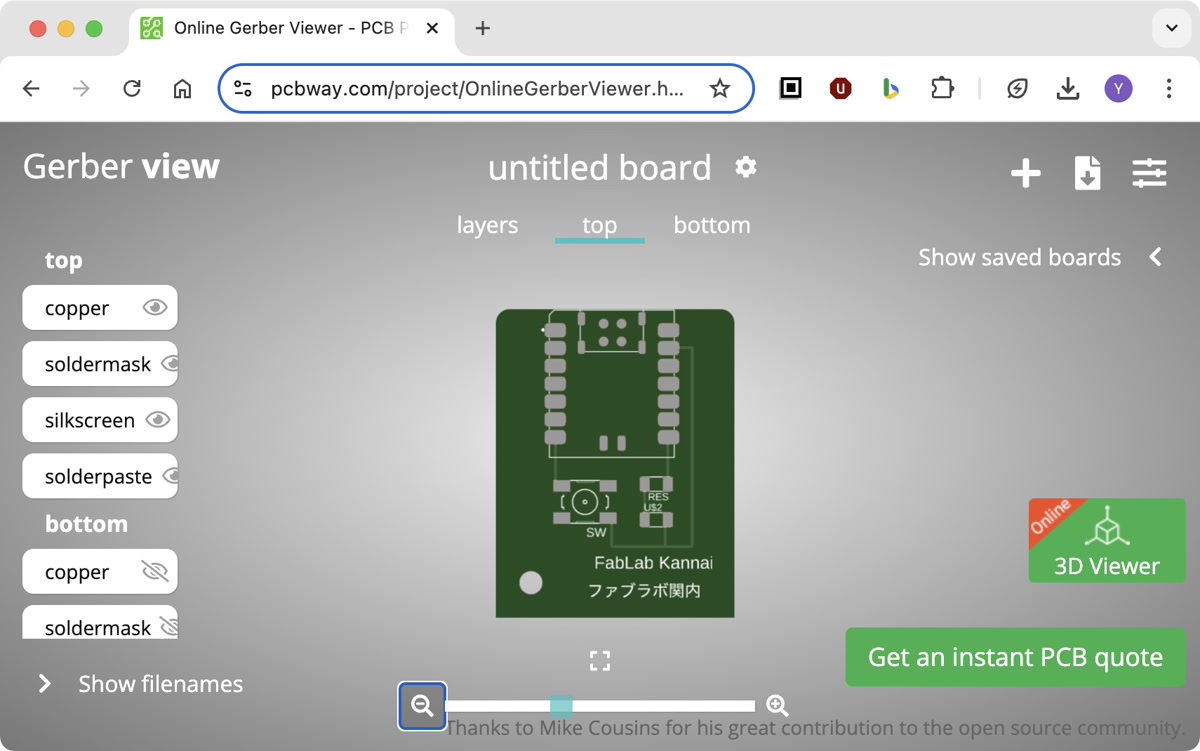Expand Show filenames chevron
Viewport: 1200px width, 751px height.
click(44, 684)
